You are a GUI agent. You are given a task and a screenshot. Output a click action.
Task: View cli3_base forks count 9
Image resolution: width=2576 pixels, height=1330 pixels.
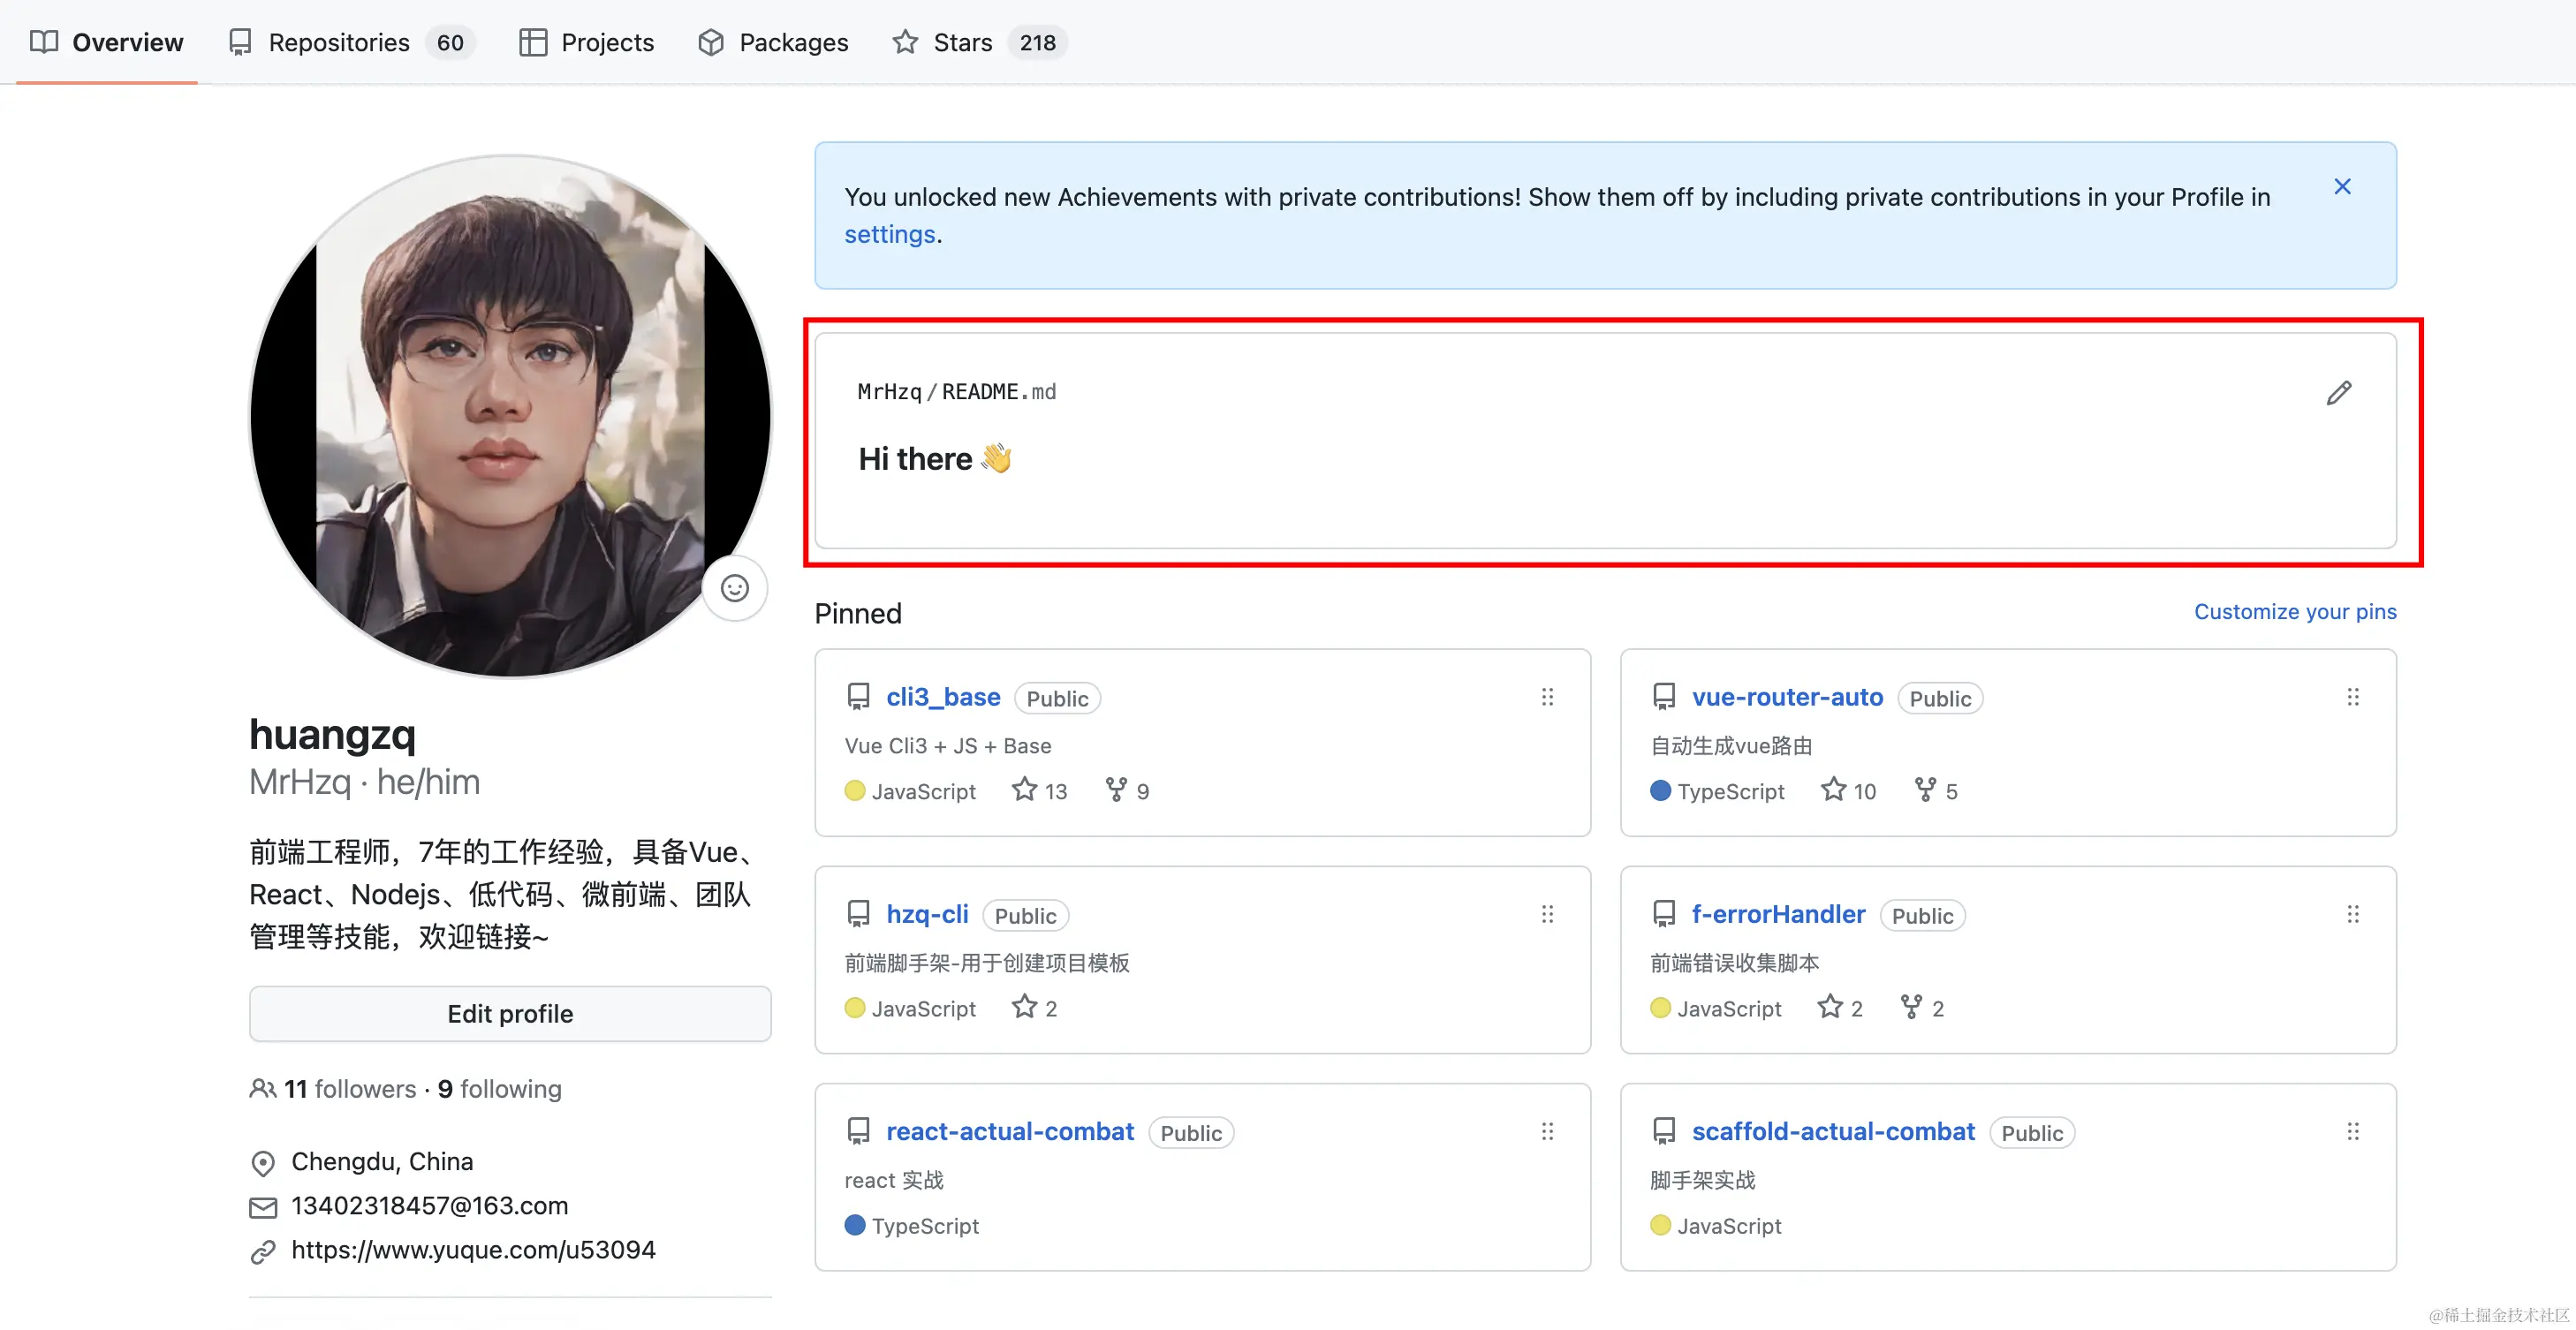[x=1127, y=791]
